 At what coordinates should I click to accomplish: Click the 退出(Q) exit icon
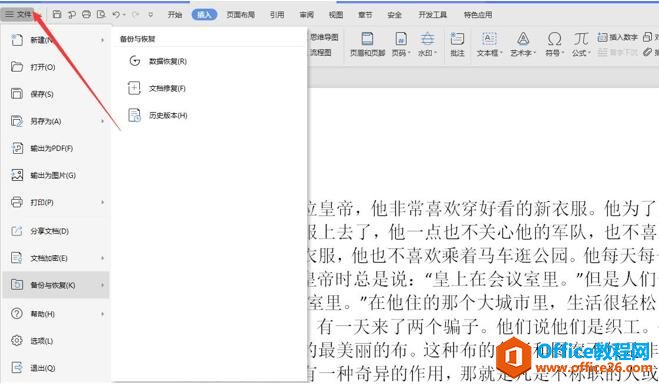17,368
